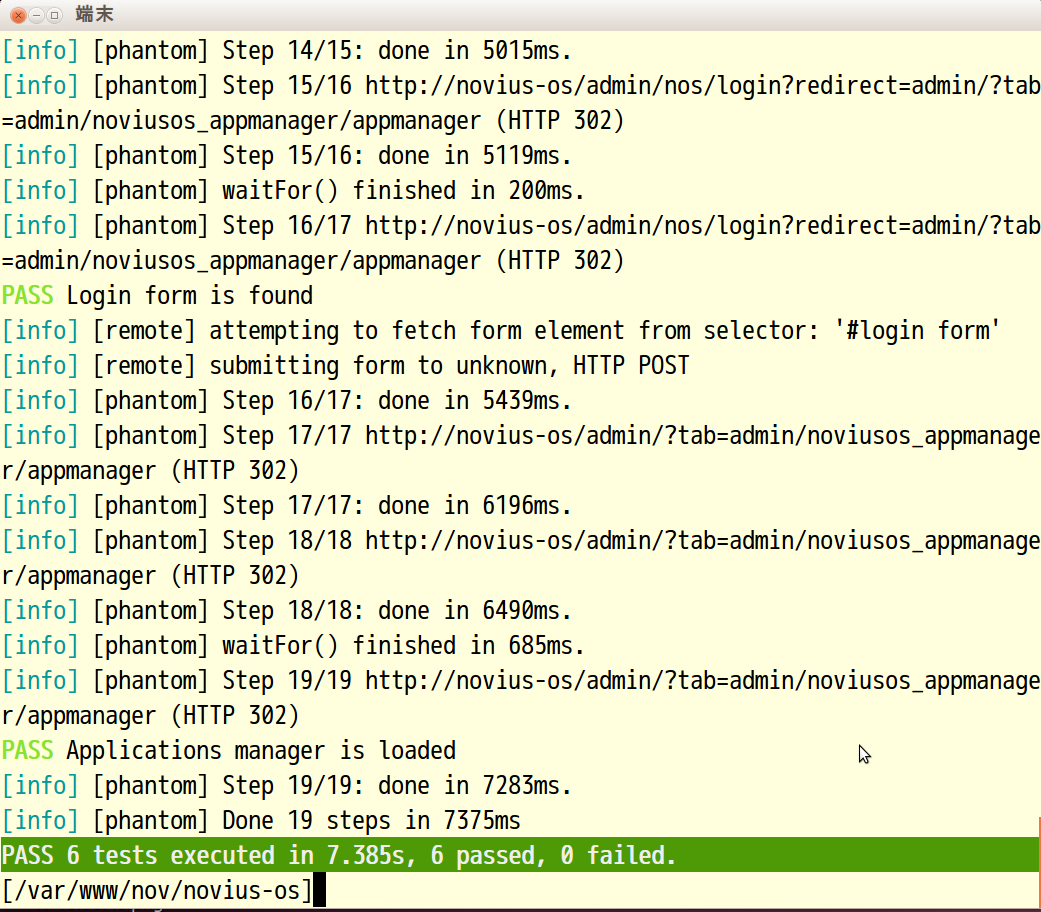This screenshot has width=1041, height=912.
Task: Click the 端末 window title text
Action: 94,14
